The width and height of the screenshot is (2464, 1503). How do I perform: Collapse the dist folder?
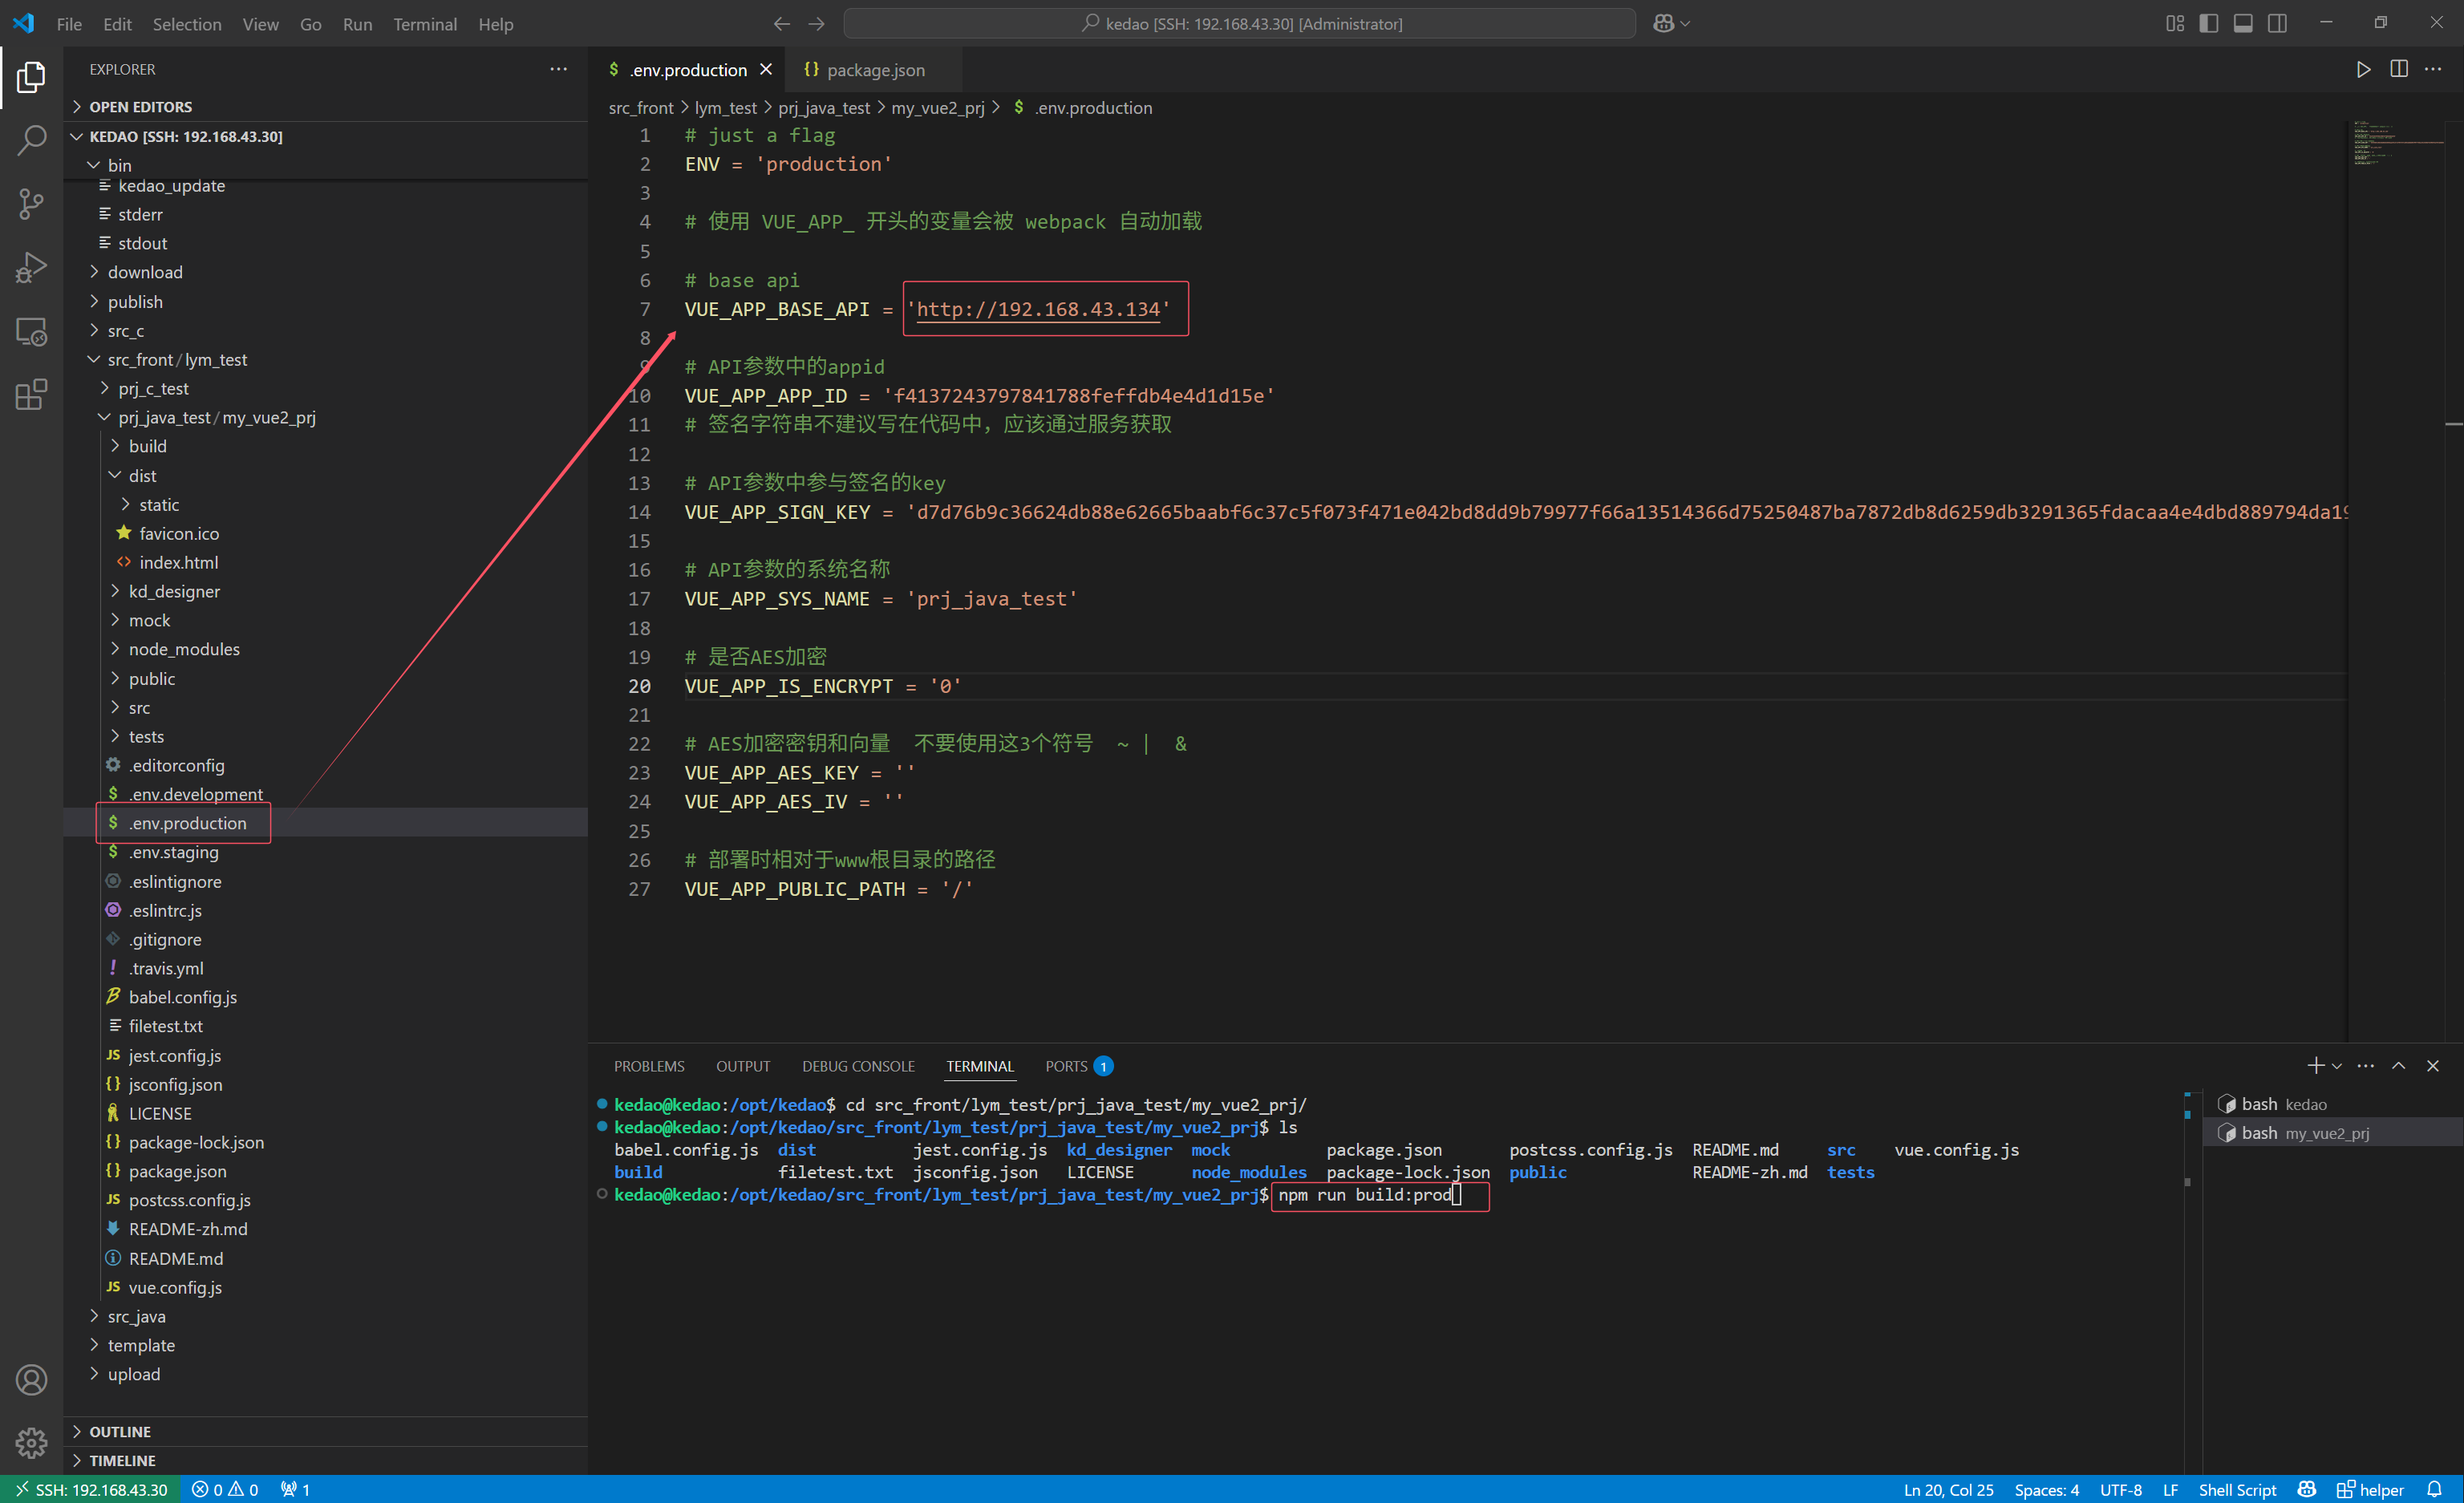click(143, 475)
